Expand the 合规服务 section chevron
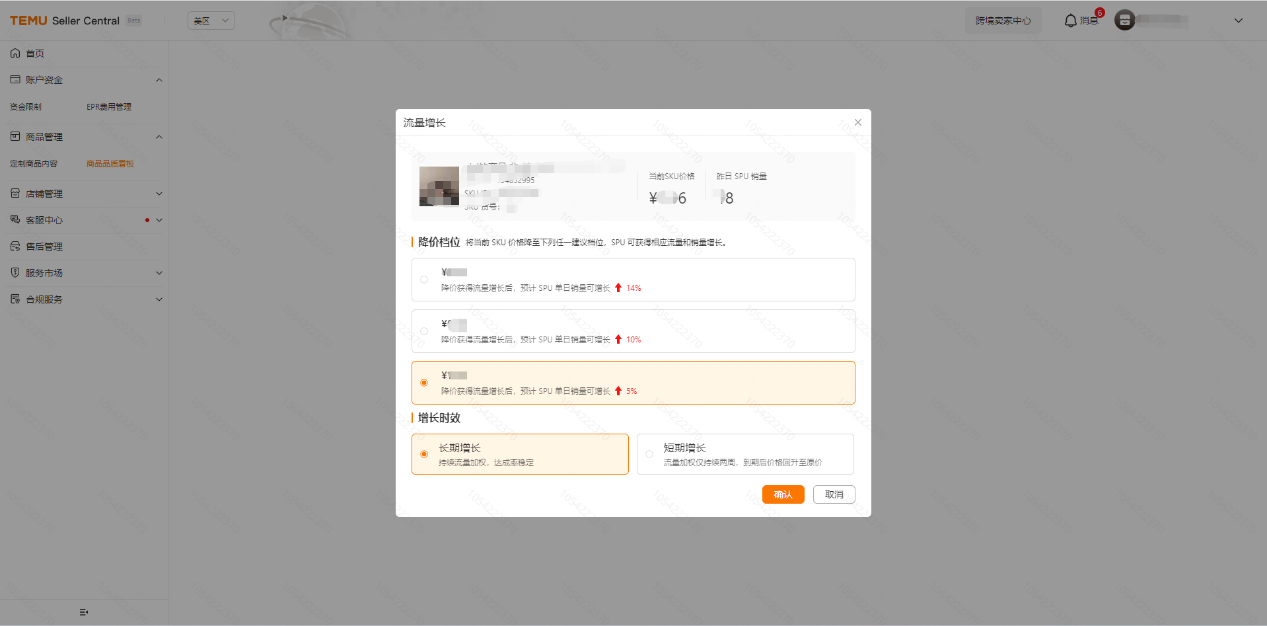Viewport: 1267px width, 626px height. point(159,299)
